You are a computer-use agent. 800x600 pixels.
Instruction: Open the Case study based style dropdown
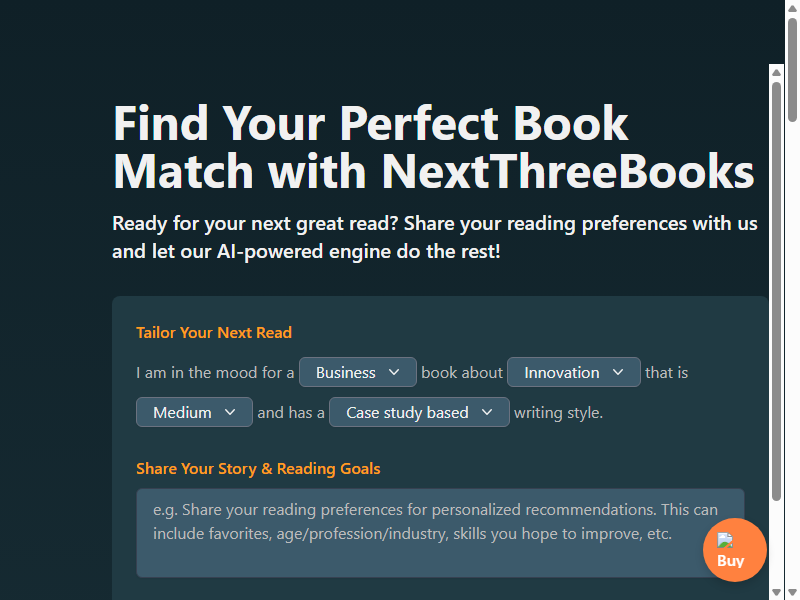point(419,412)
